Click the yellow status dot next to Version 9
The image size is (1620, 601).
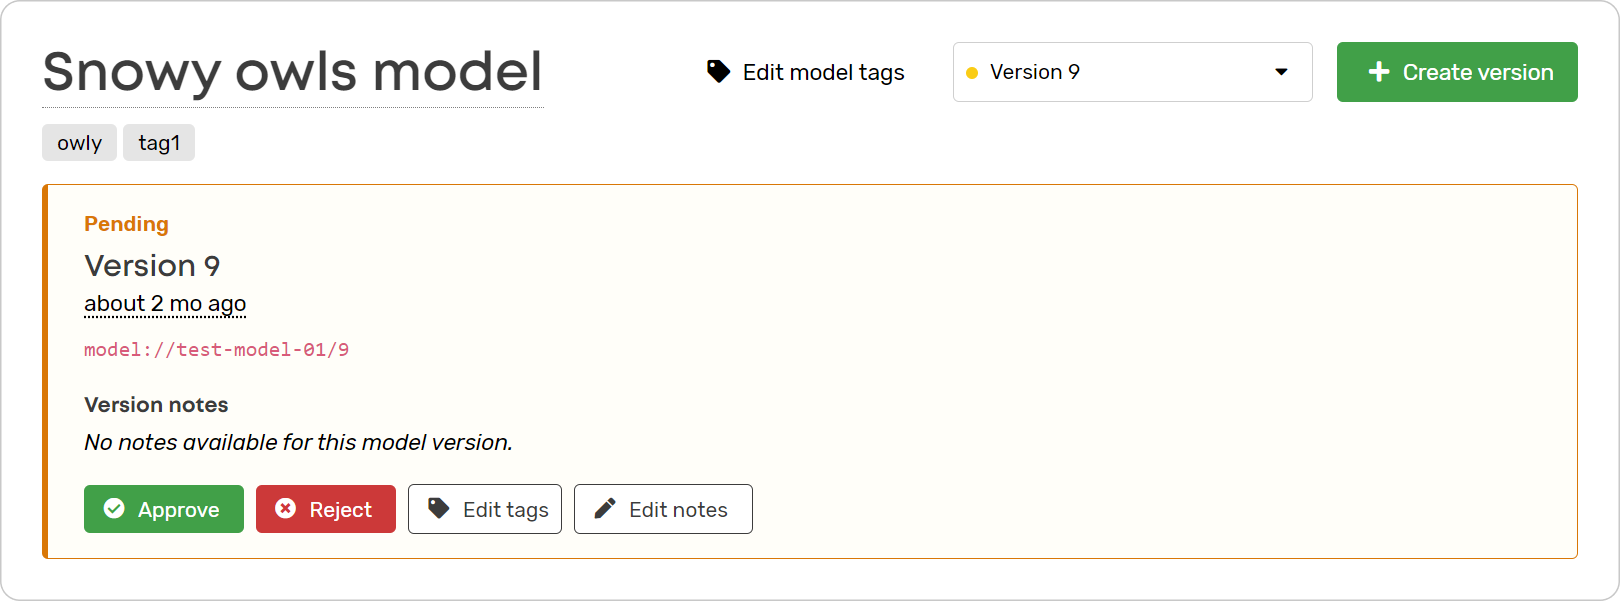tap(972, 72)
